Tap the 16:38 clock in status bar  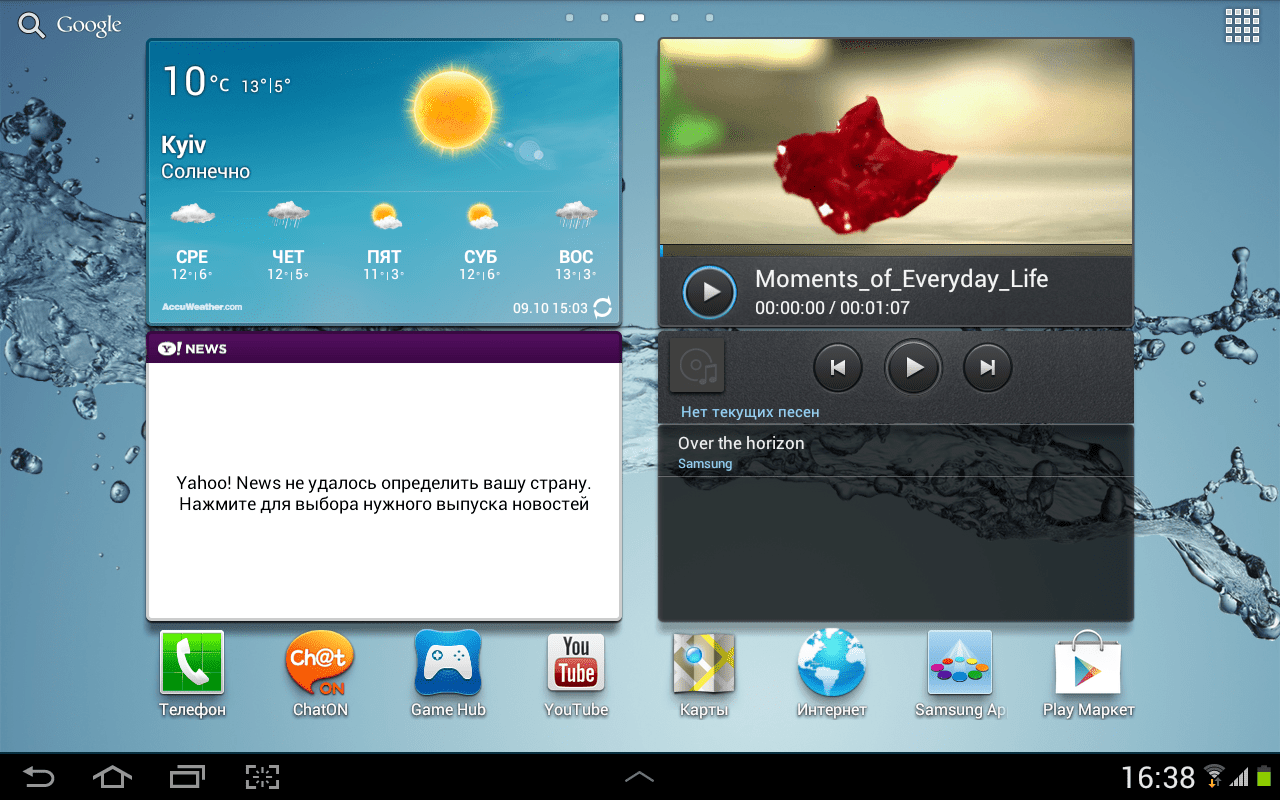1158,777
